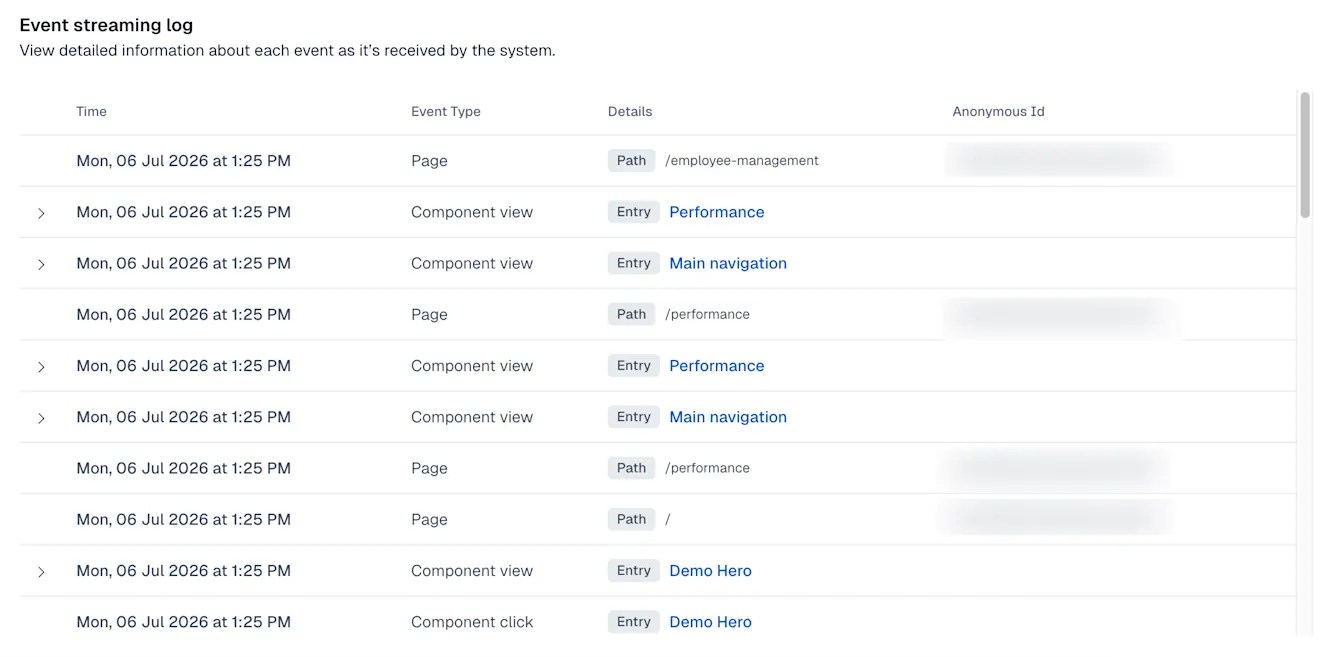Click the Entry badge beside Demo Hero click
This screenshot has width=1320, height=657.
[x=633, y=622]
